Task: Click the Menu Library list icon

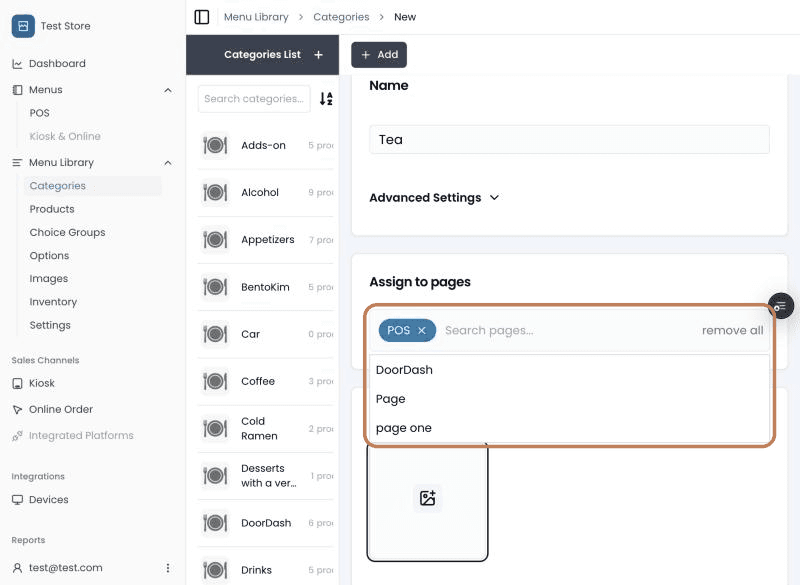Action: click(x=17, y=163)
